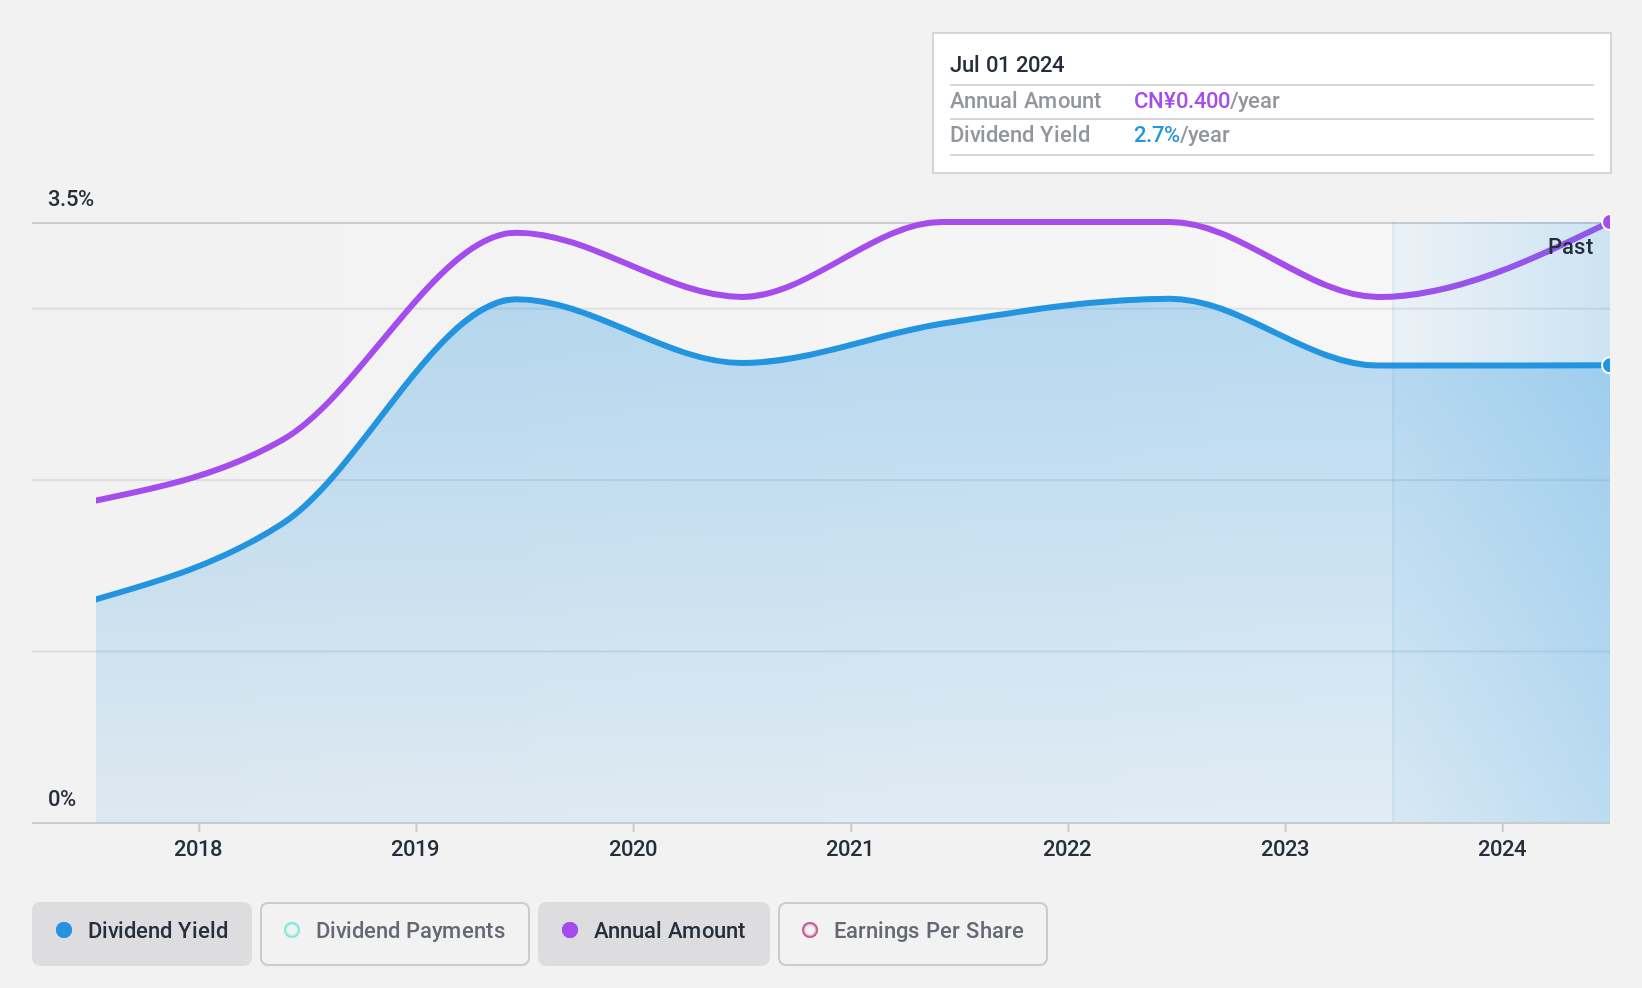Click the 2018 x-axis label
1642x988 pixels.
[198, 849]
